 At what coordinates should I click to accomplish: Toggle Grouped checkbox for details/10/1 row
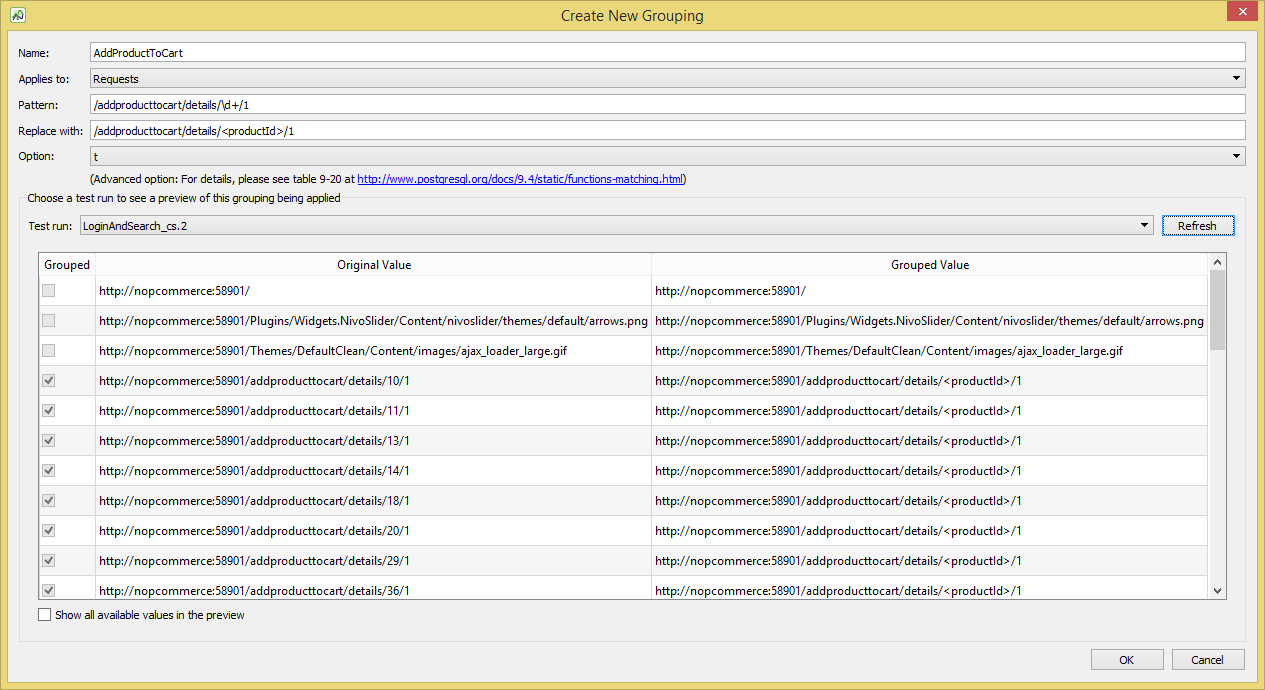49,381
